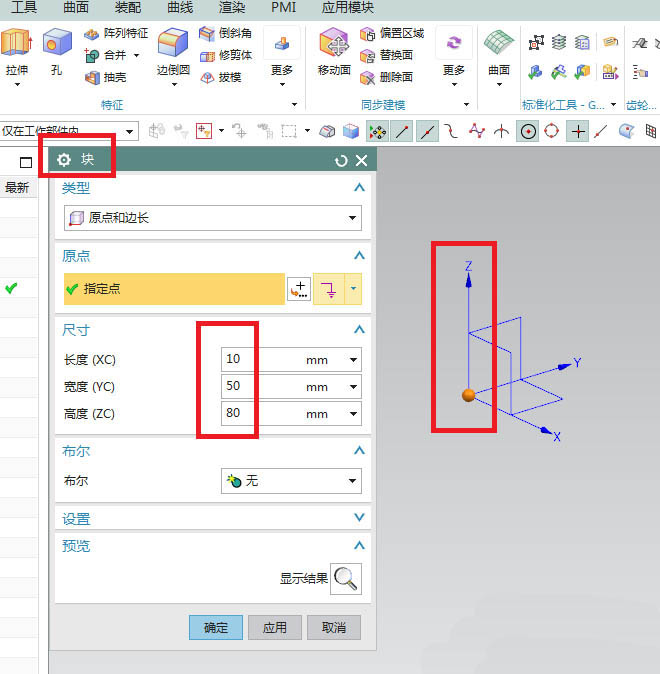Click the reset dialog icon in 块 header

pos(341,161)
